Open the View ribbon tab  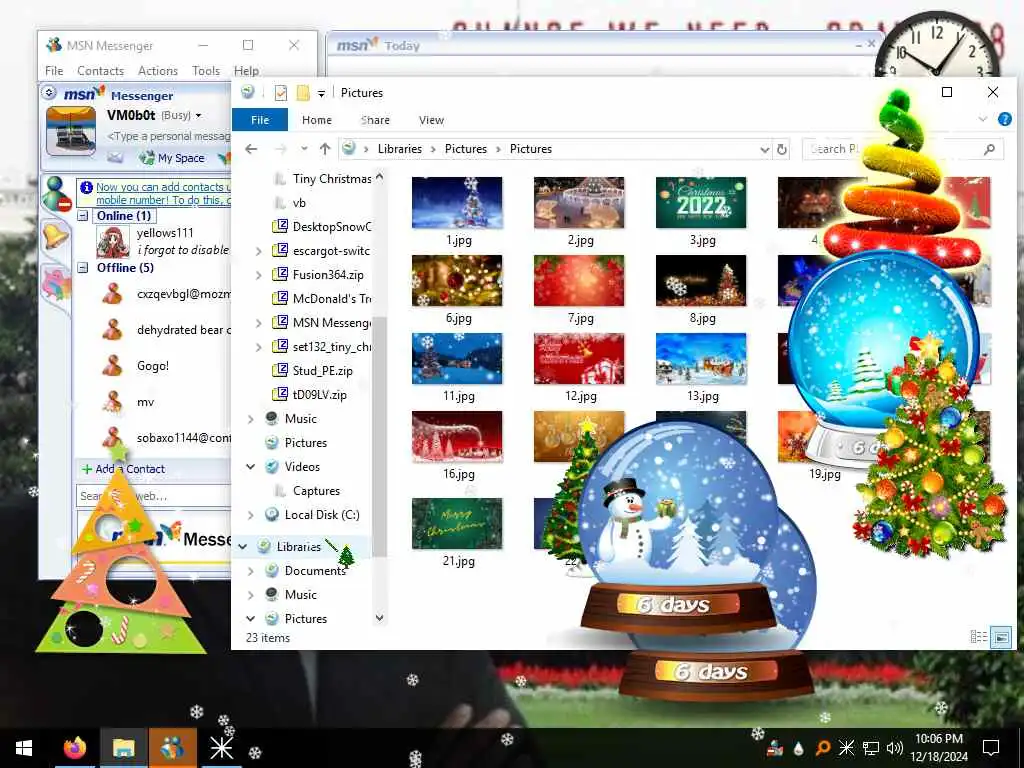(431, 120)
